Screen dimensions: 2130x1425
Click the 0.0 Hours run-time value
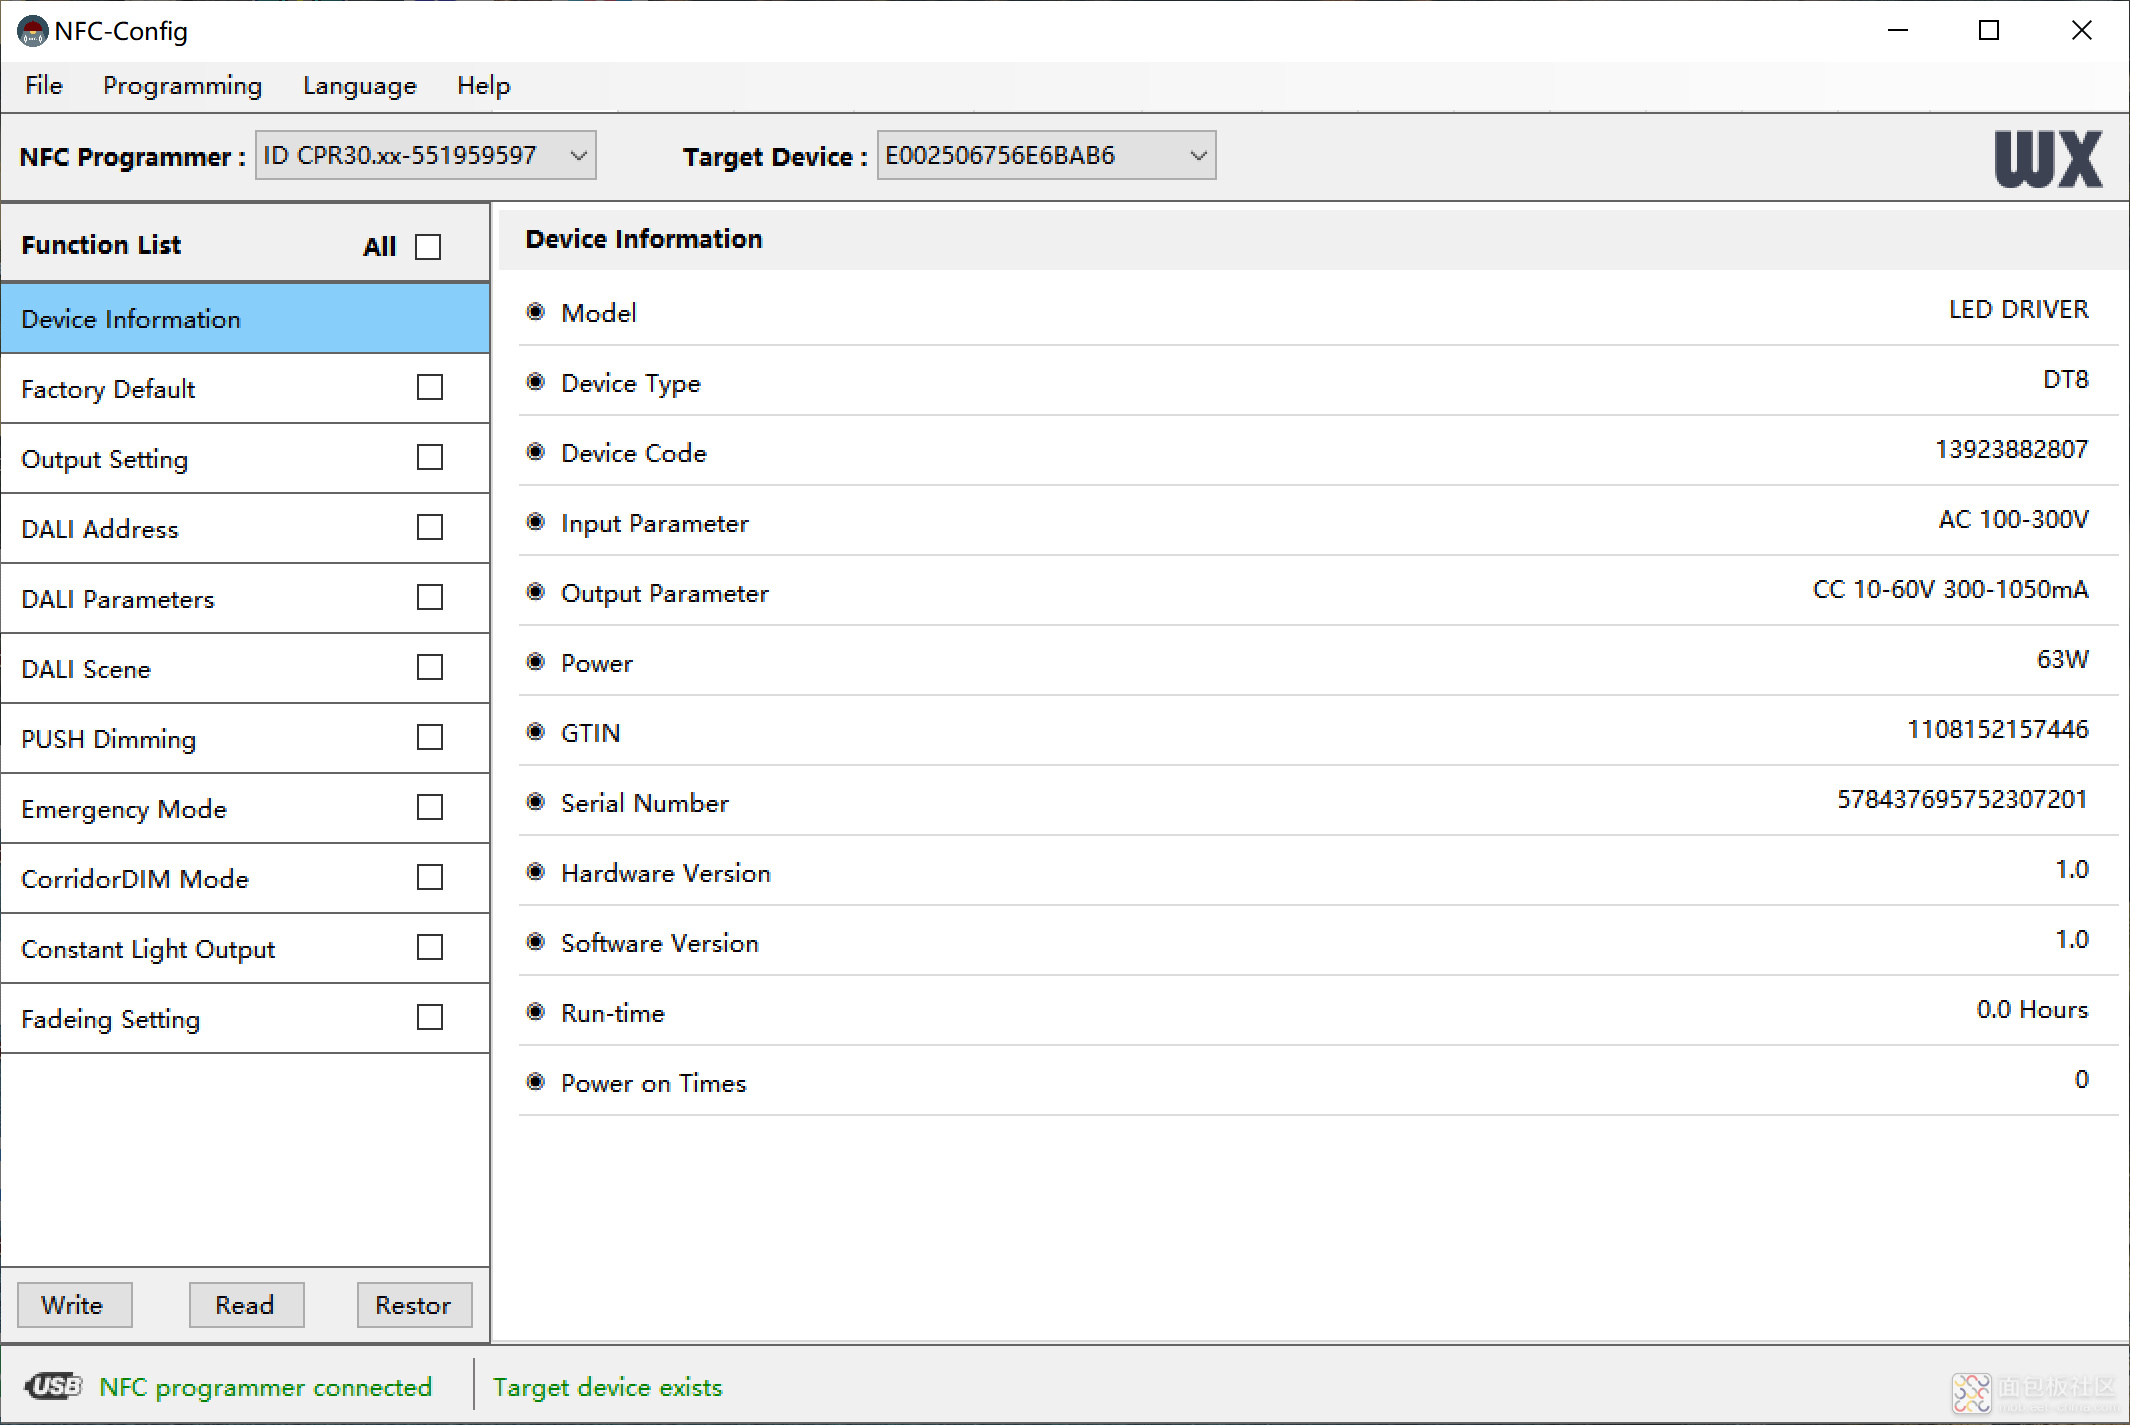pyautogui.click(x=2032, y=1010)
